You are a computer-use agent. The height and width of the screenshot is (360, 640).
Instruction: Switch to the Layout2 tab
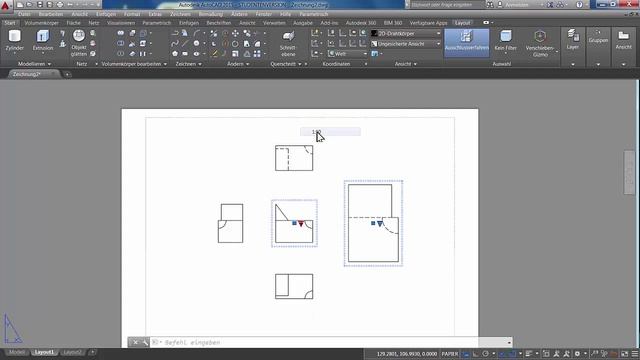[x=72, y=352]
